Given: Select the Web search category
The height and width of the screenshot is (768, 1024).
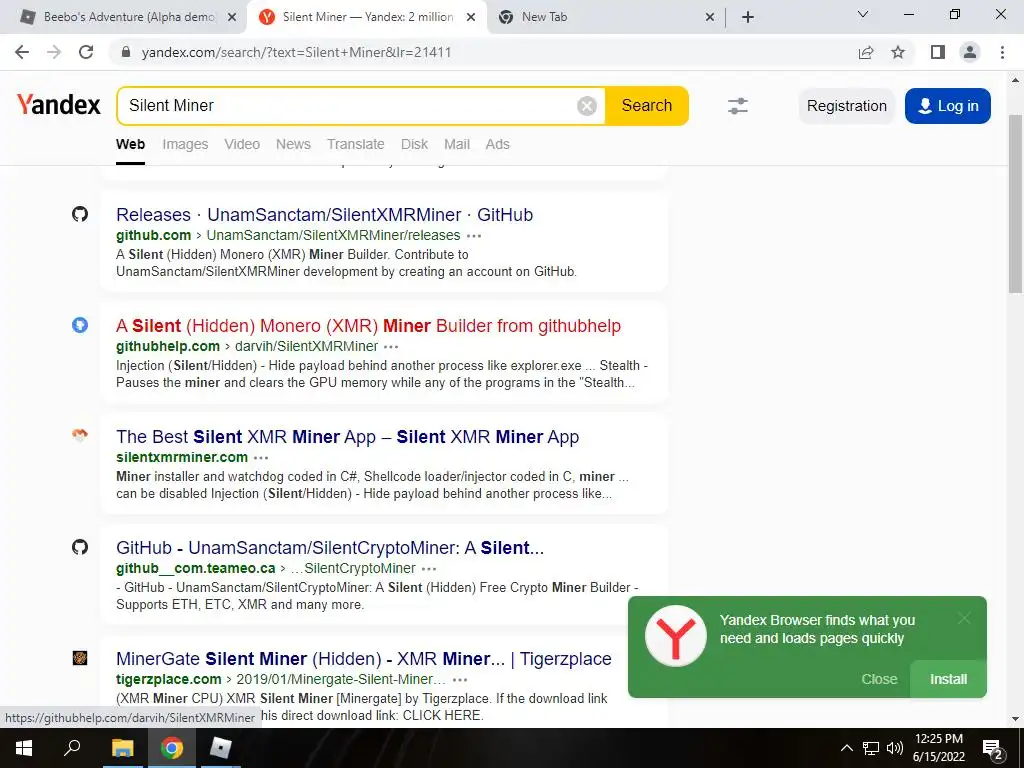Looking at the screenshot, I should coord(131,144).
